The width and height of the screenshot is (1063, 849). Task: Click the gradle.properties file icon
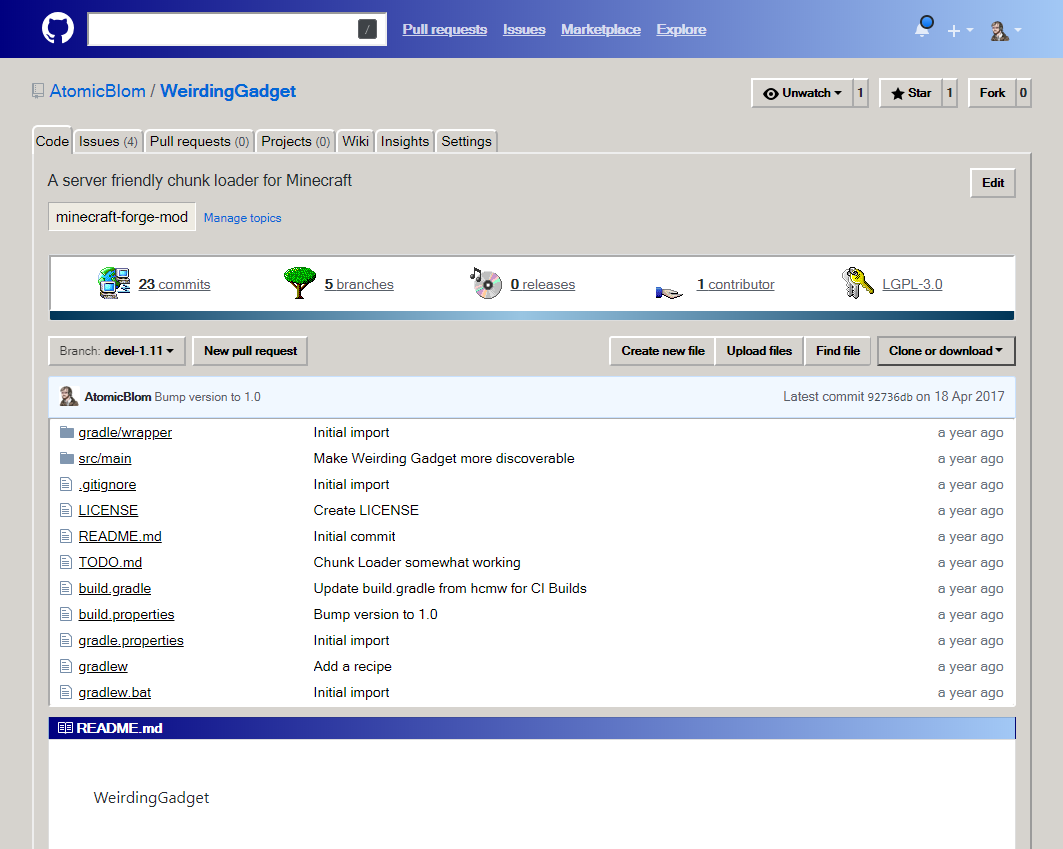(x=66, y=640)
